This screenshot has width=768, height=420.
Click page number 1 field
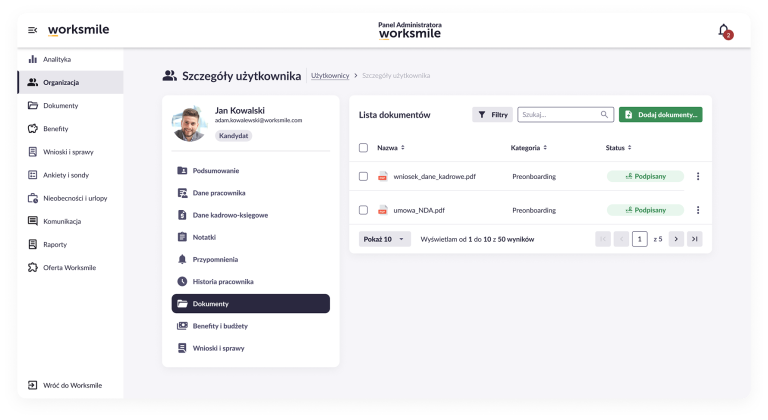pos(639,239)
